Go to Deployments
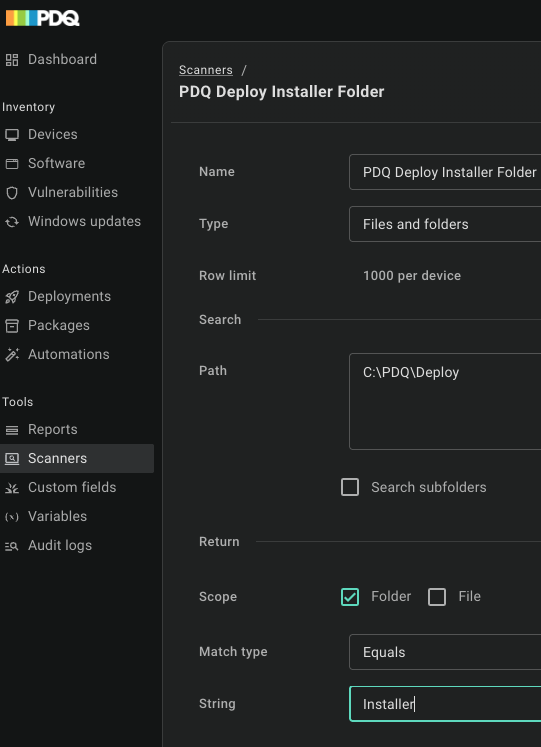Viewport: 541px width, 747px height. (x=70, y=296)
